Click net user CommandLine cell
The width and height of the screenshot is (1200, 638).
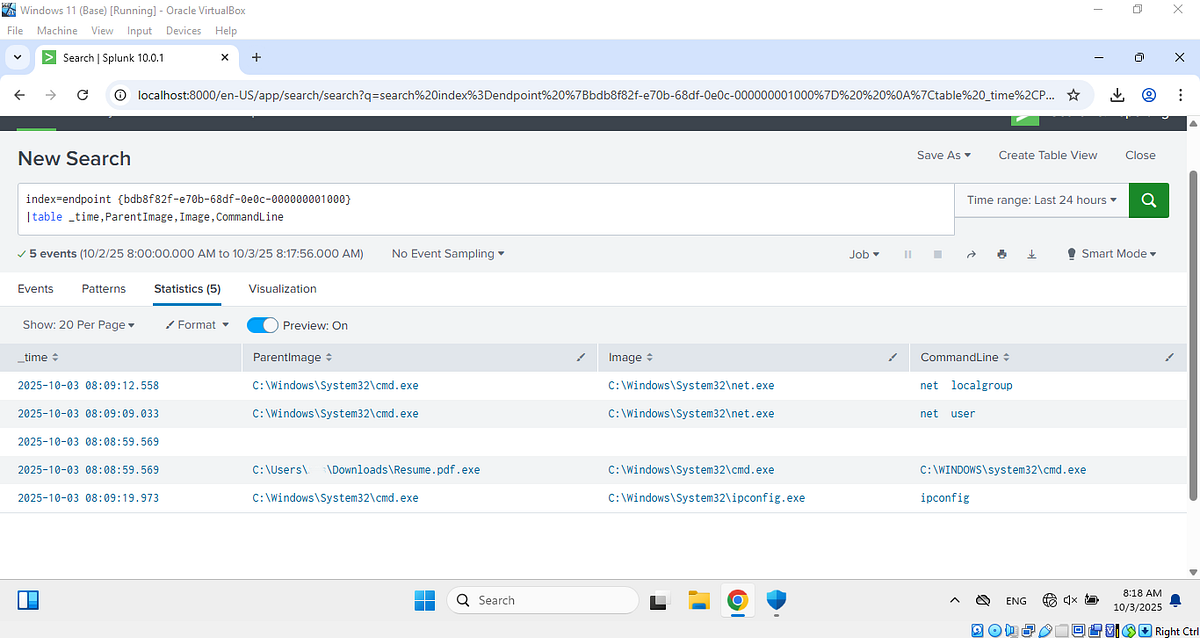pos(947,414)
